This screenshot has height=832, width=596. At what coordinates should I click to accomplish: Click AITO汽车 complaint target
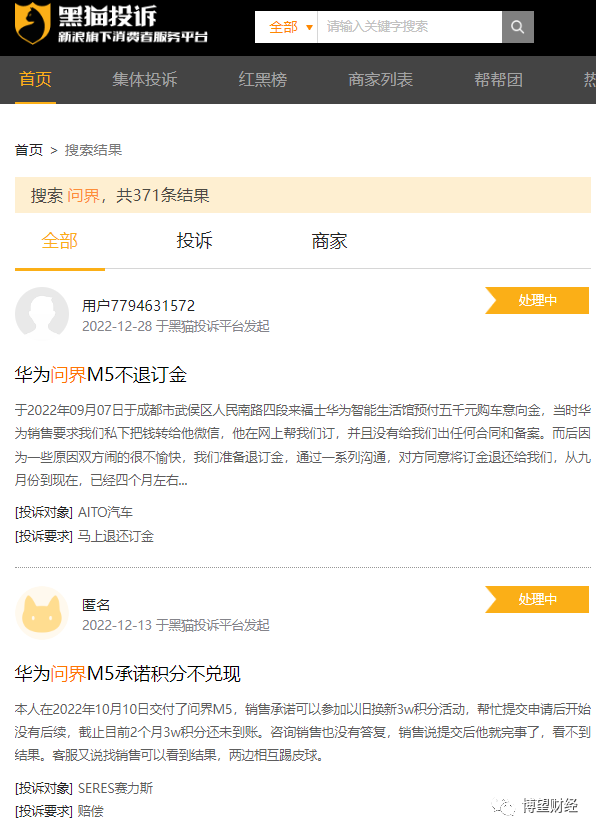tap(105, 512)
